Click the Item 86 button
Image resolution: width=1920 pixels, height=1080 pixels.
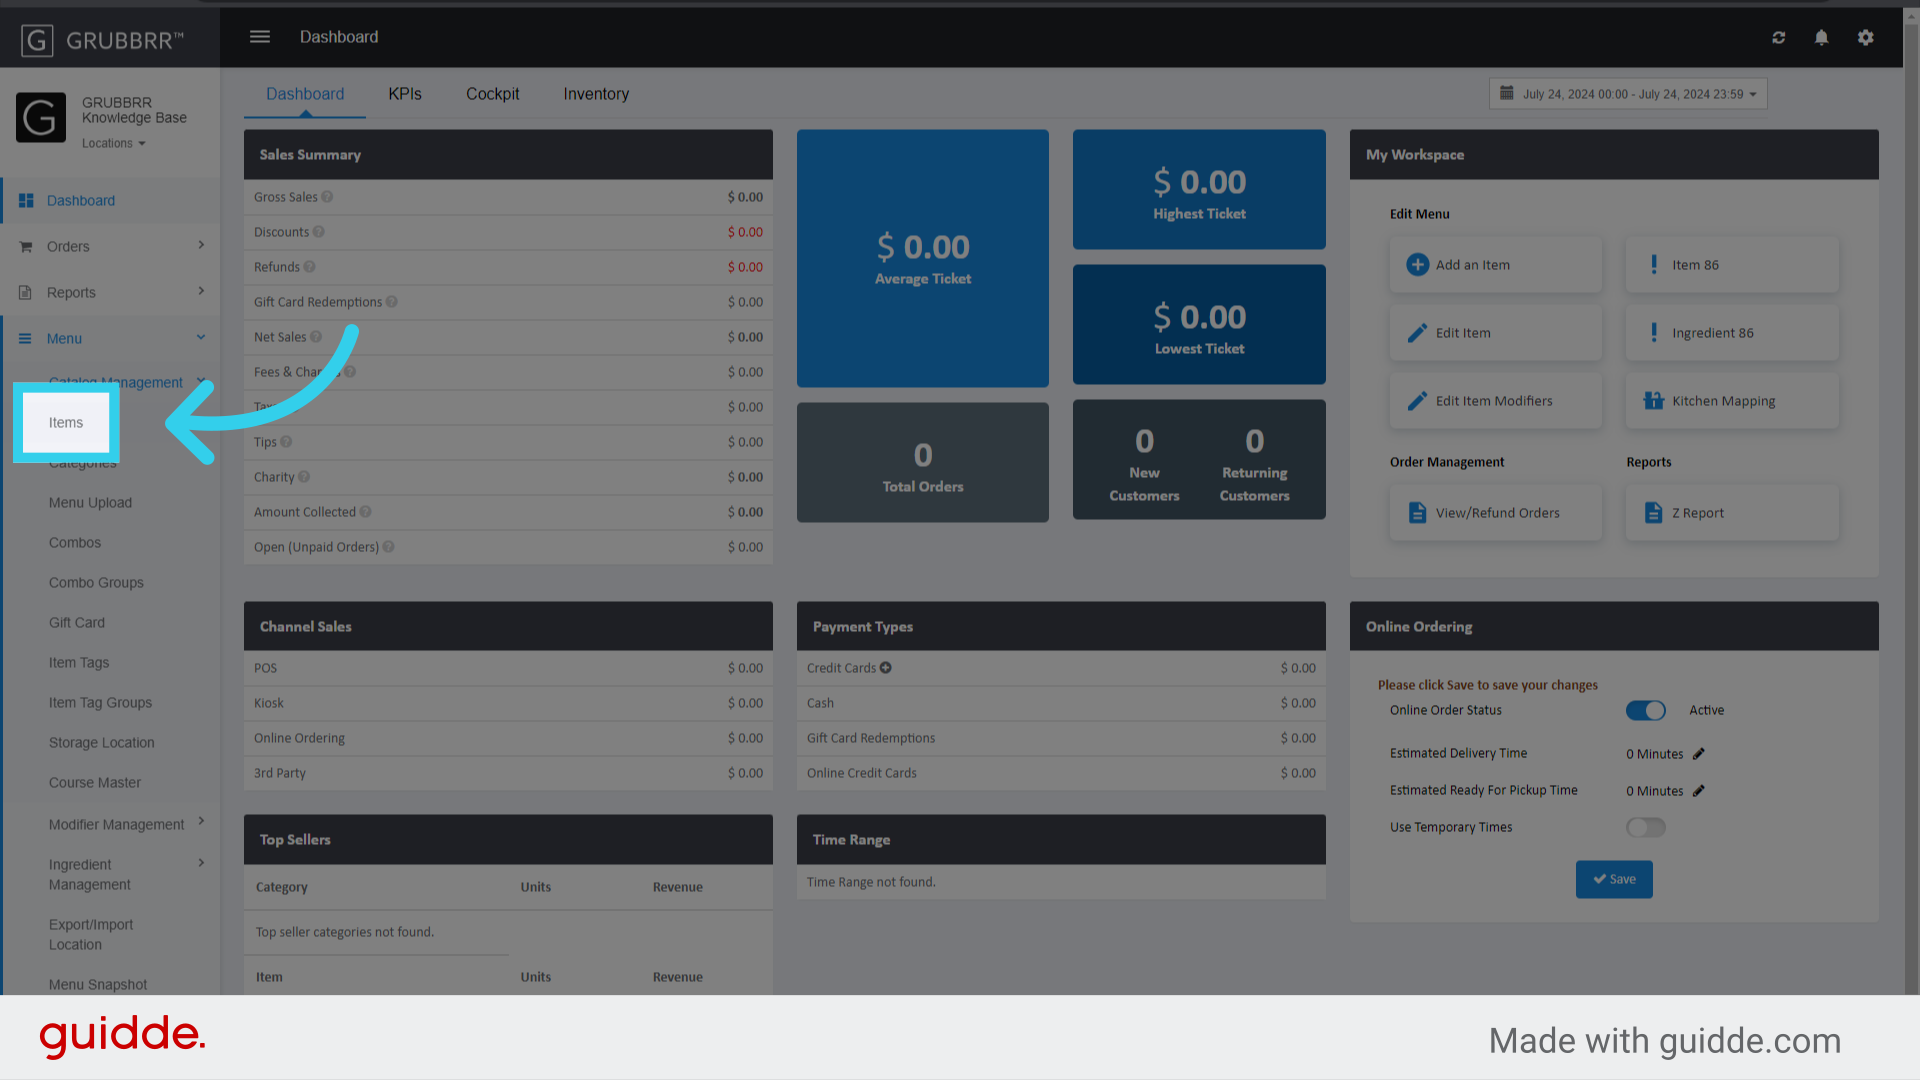1732,265
